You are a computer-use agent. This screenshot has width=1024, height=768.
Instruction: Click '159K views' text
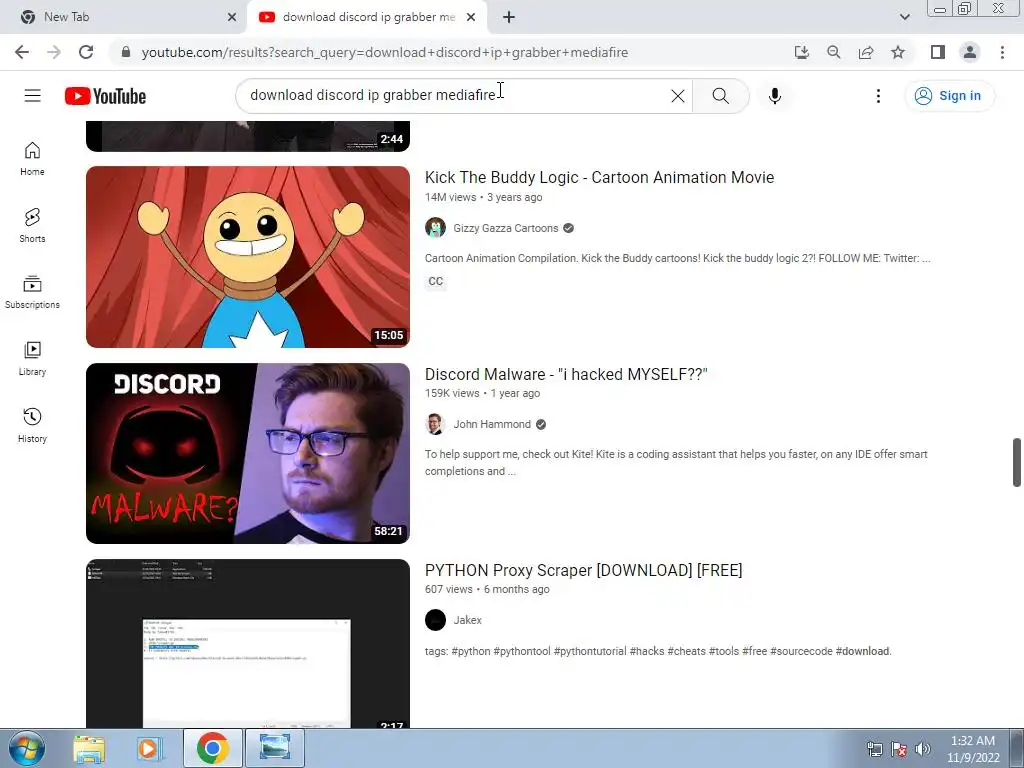point(452,393)
